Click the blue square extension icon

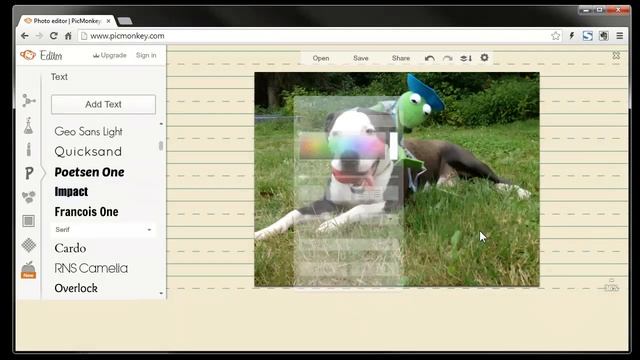(x=587, y=36)
